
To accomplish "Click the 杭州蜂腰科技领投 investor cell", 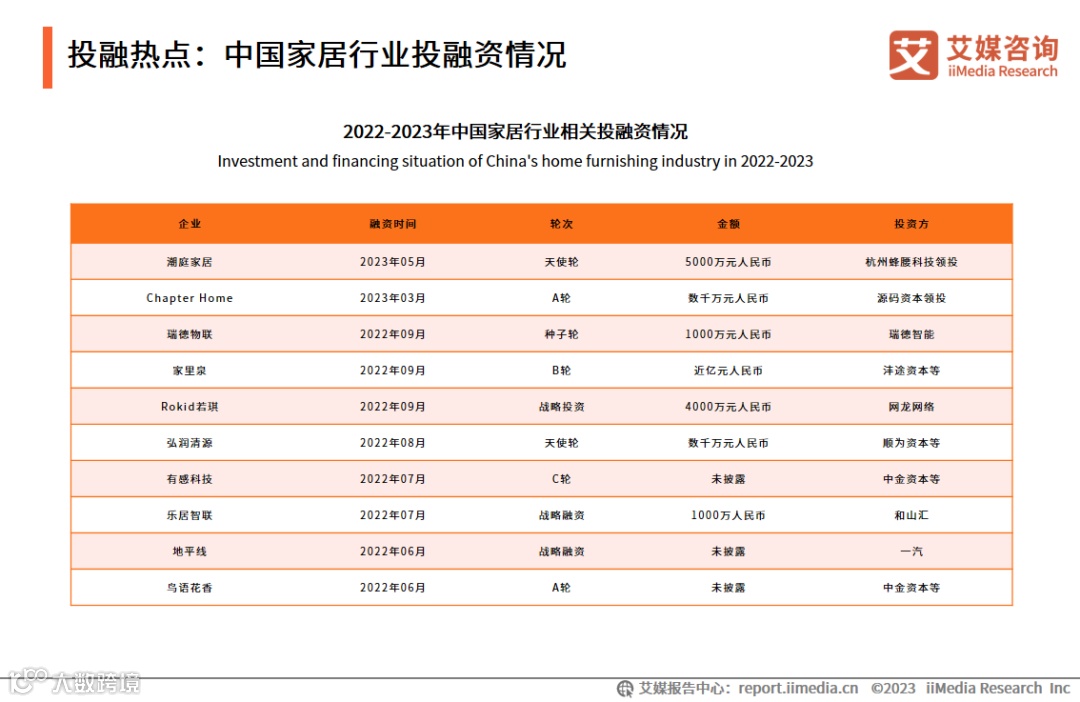I will point(911,262).
